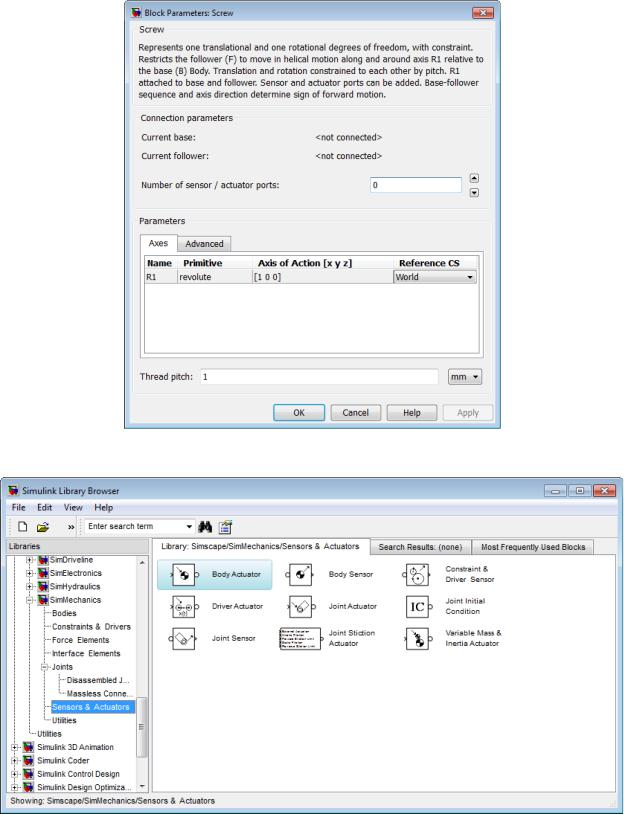Close the Block Parameters Screw dialog
Image resolution: width=624 pixels, height=814 pixels.
pyautogui.click(x=482, y=13)
